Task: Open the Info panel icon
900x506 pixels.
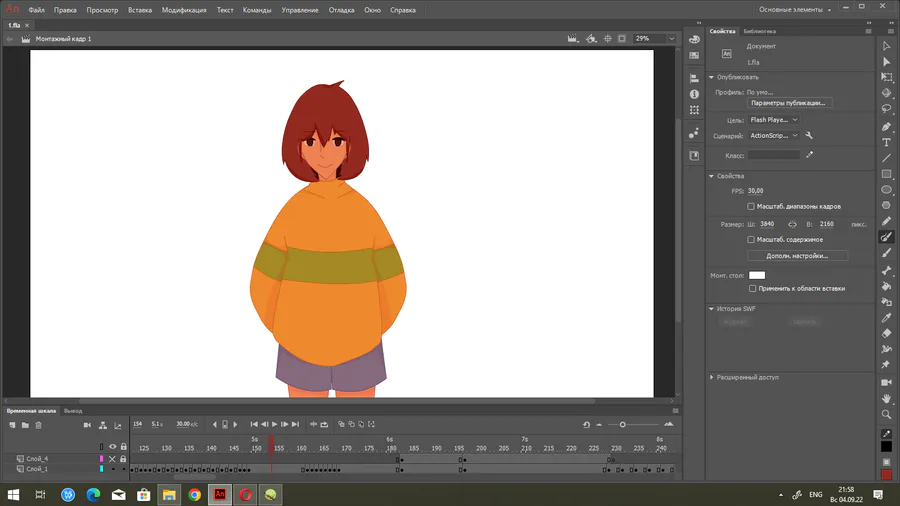Action: click(x=694, y=94)
